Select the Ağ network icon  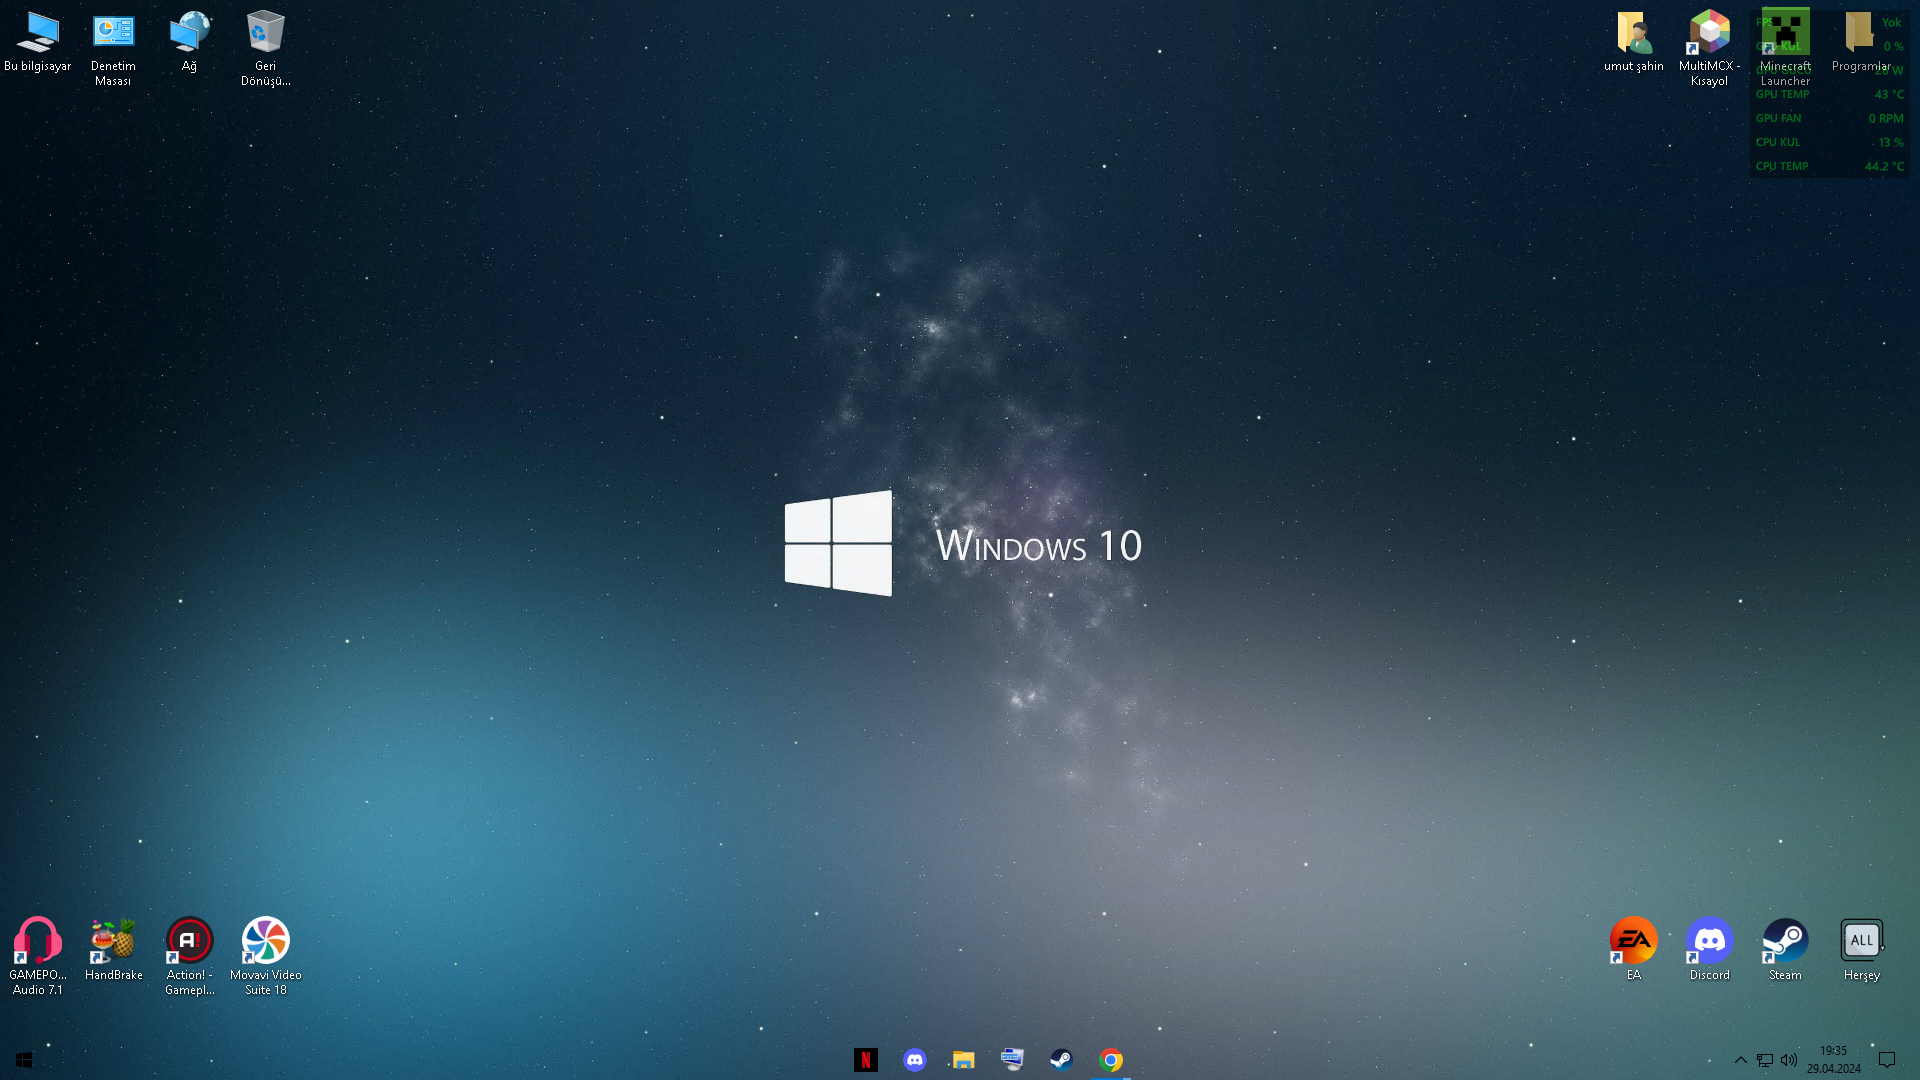pos(189,42)
